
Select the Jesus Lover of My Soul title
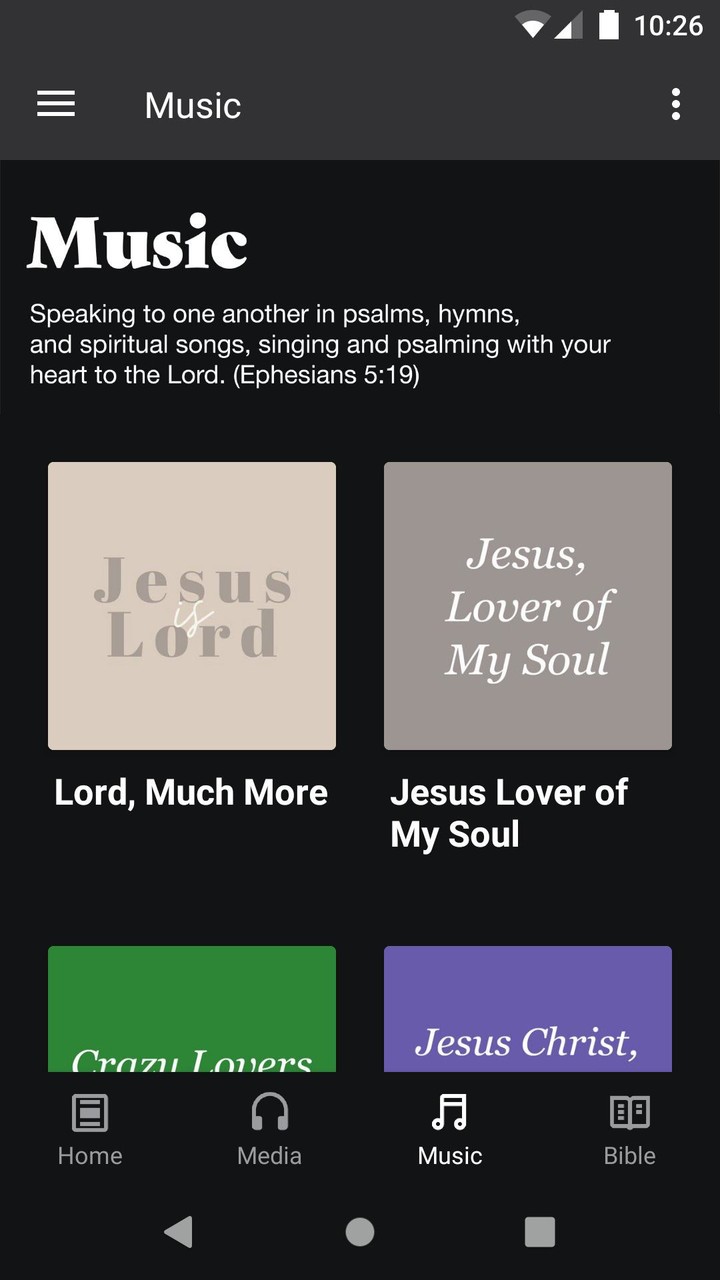point(508,813)
